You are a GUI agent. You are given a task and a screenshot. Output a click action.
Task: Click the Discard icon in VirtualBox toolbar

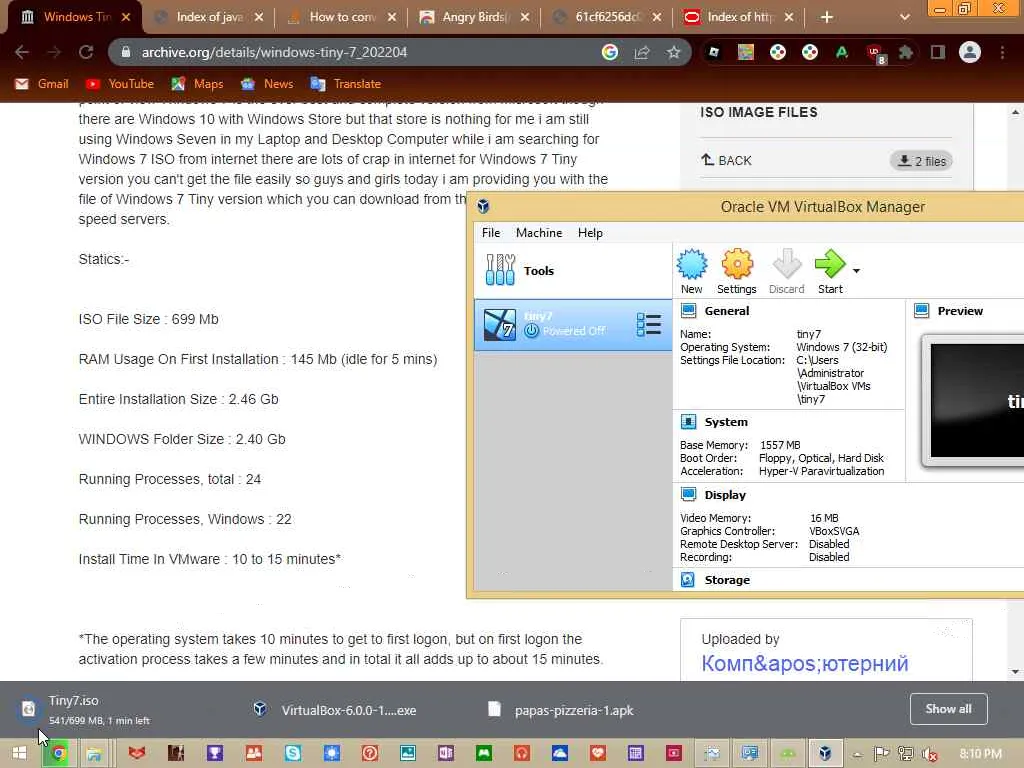786,271
